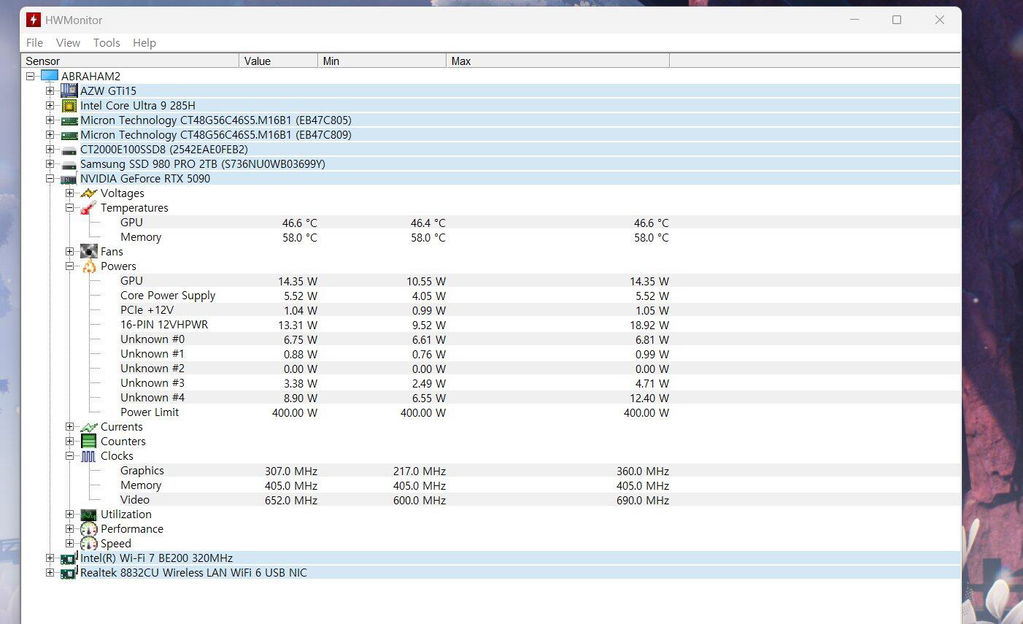The width and height of the screenshot is (1023, 624).
Task: Click the 58.0 °C Memory temperature value
Action: coord(299,238)
